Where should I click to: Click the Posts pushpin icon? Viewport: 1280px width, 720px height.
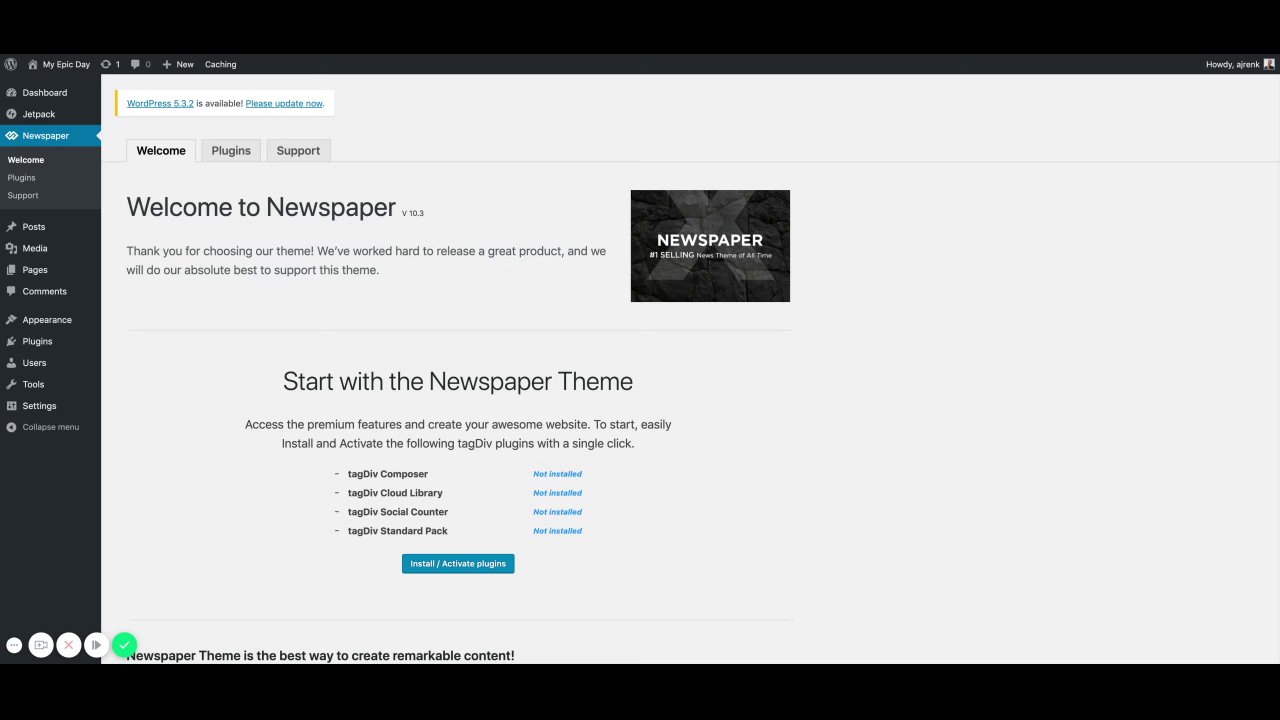coord(11,227)
